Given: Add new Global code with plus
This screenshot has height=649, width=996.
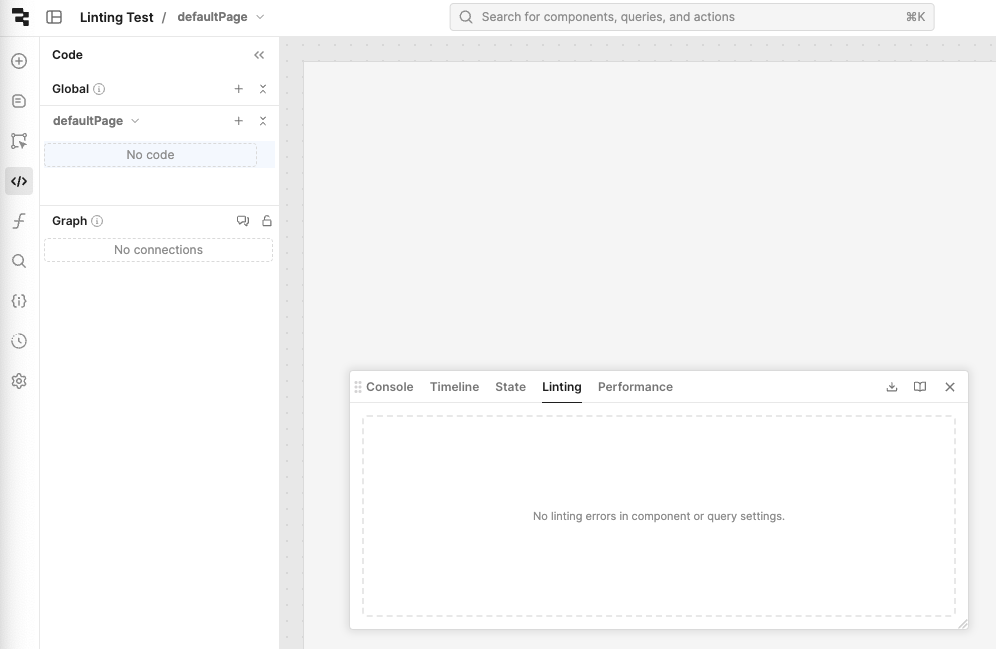Looking at the screenshot, I should pyautogui.click(x=239, y=89).
